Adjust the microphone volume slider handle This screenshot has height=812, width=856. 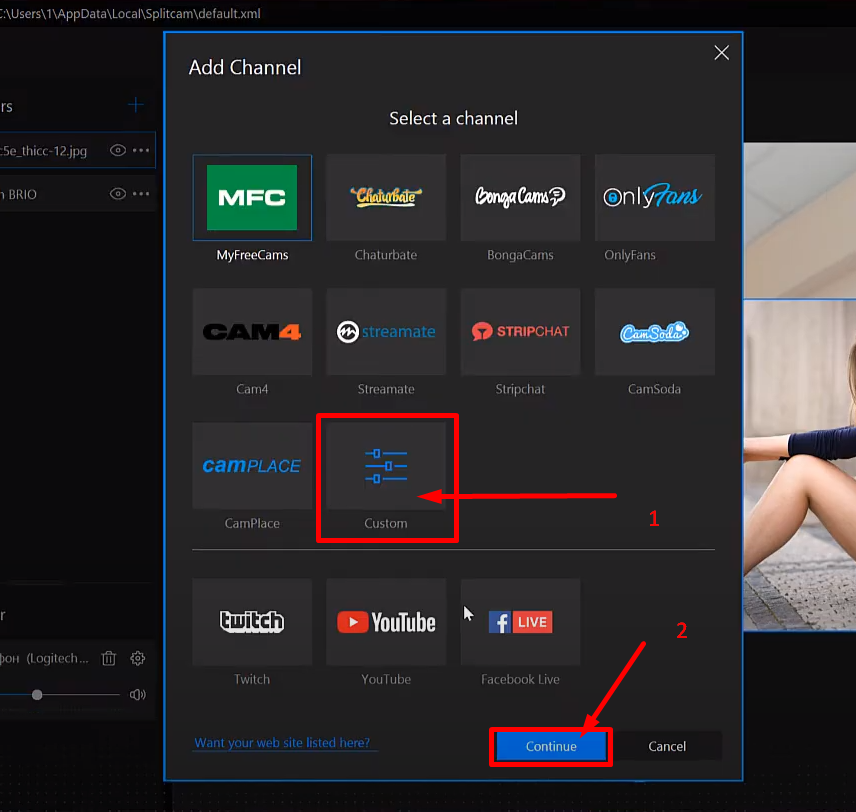(37, 695)
